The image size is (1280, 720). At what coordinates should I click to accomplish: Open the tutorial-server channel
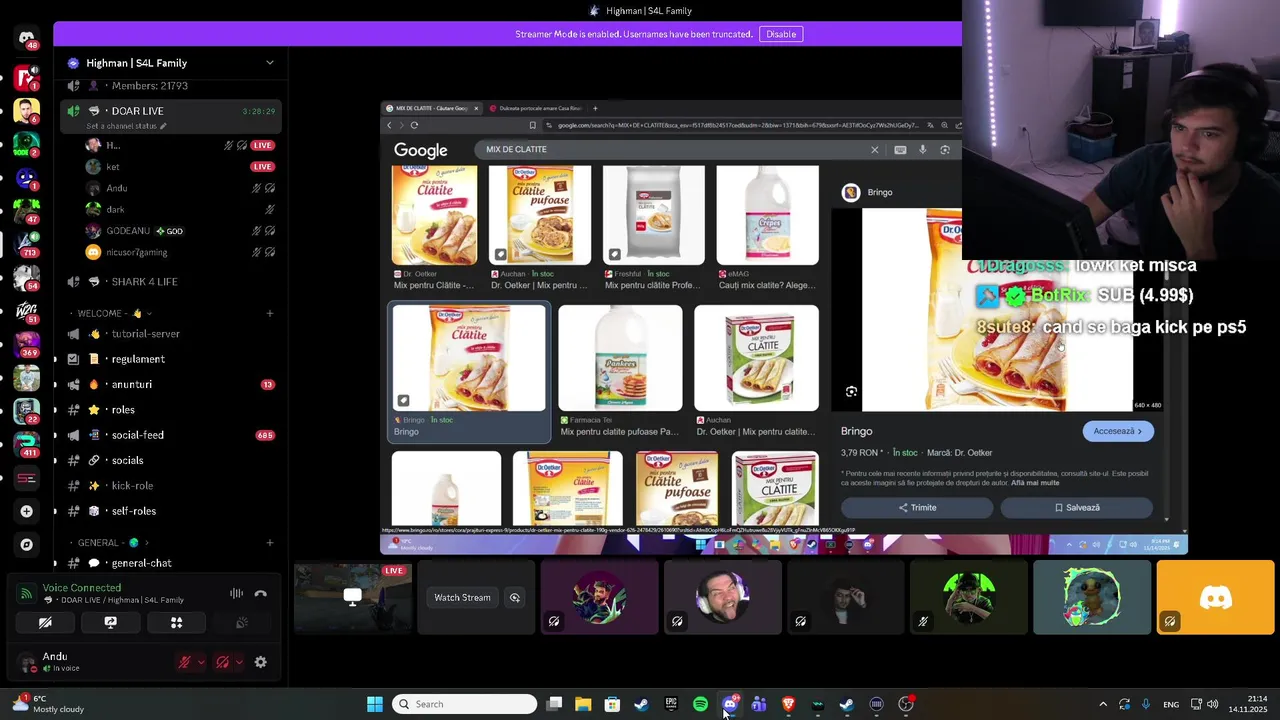170,334
